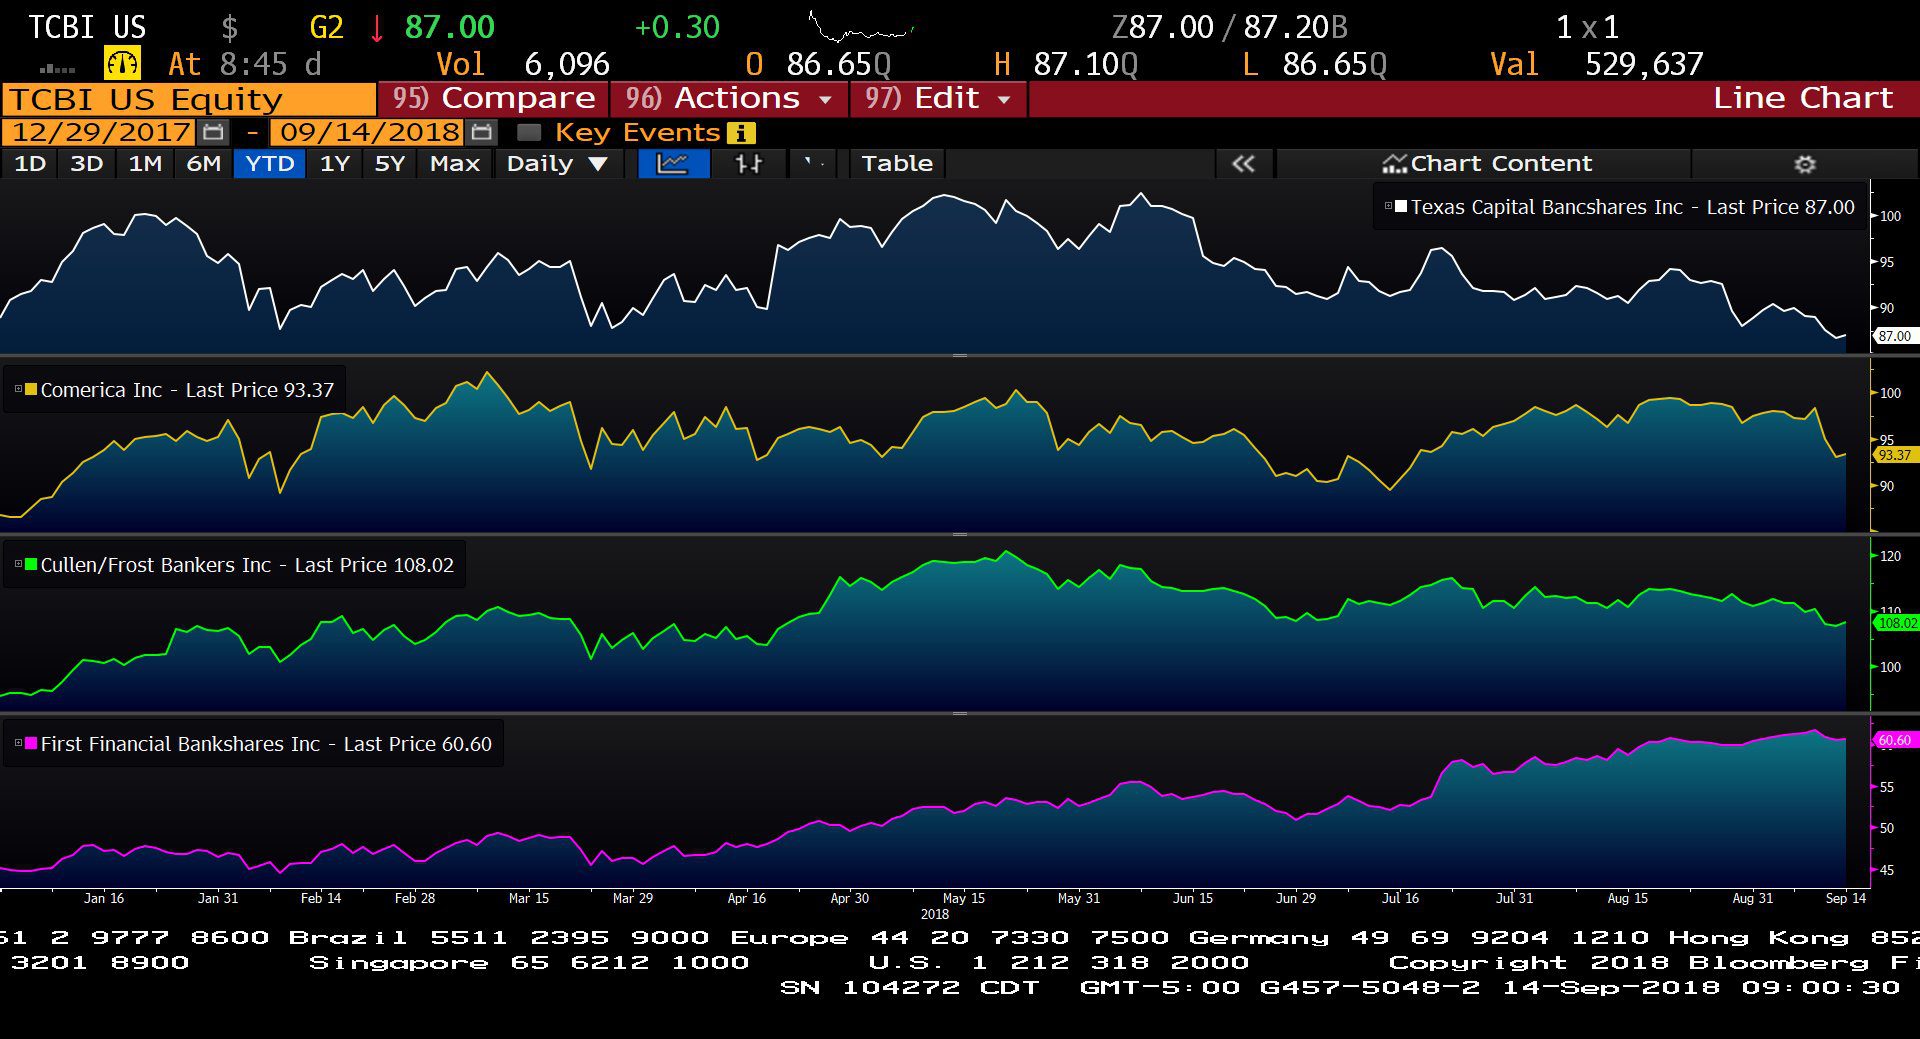
Task: Click the 108.02 Cullen/Frost price tag
Action: pyautogui.click(x=1896, y=623)
